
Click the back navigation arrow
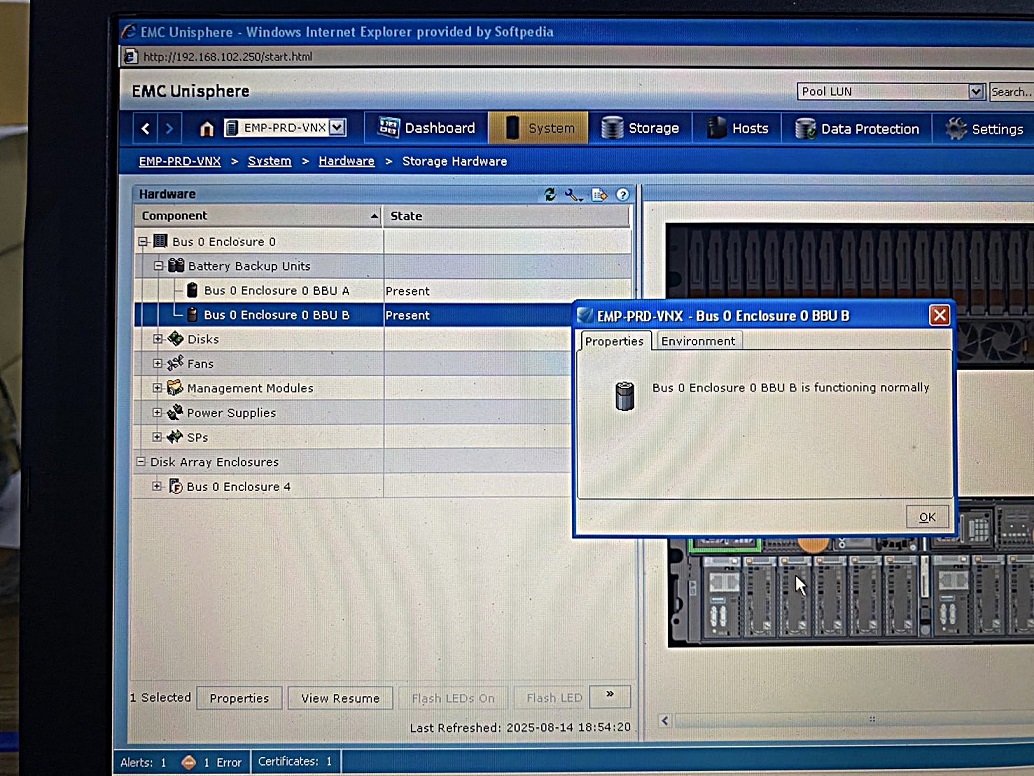coord(146,128)
